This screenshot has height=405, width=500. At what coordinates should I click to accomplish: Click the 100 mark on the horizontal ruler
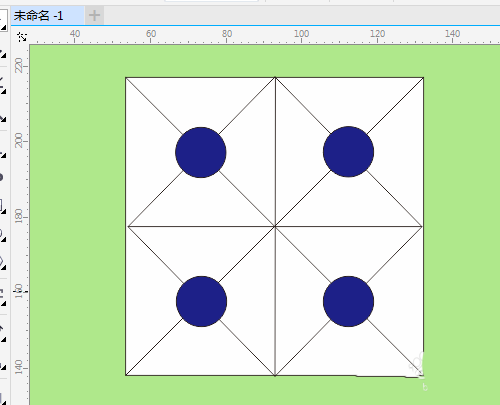[x=301, y=34]
